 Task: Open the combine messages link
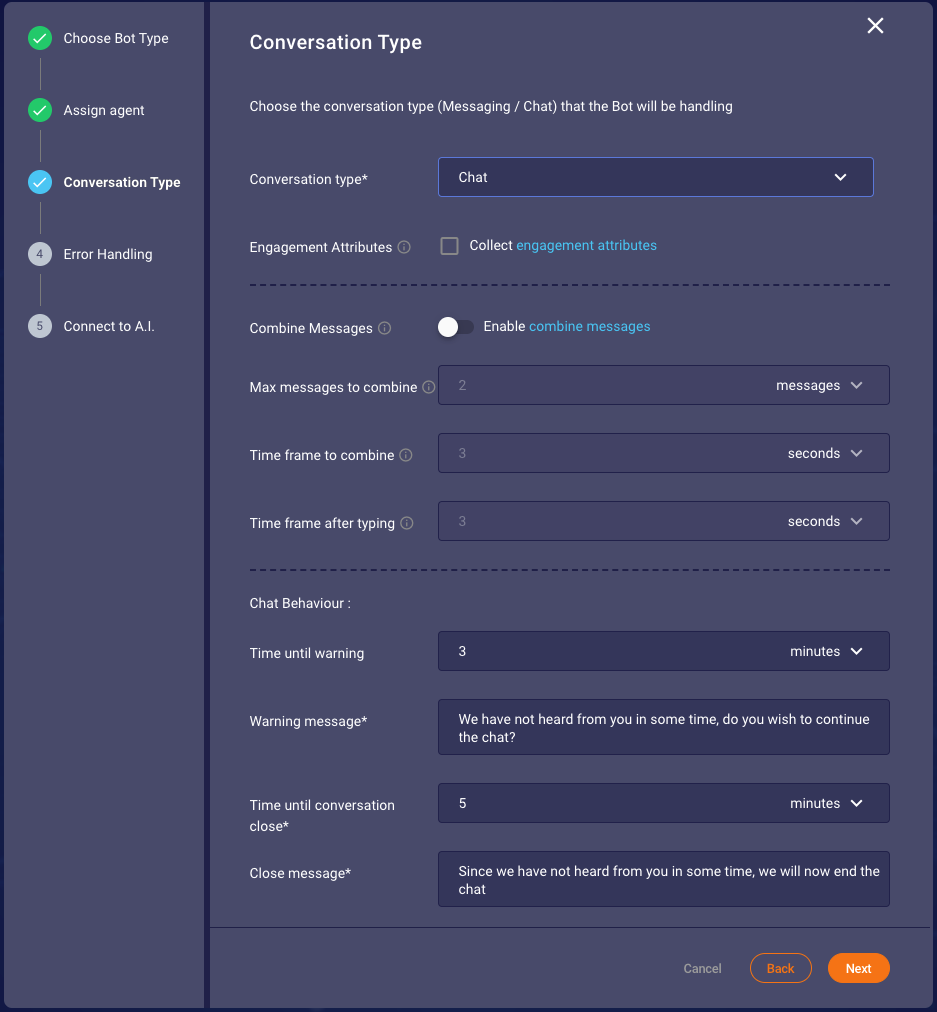[x=589, y=327]
